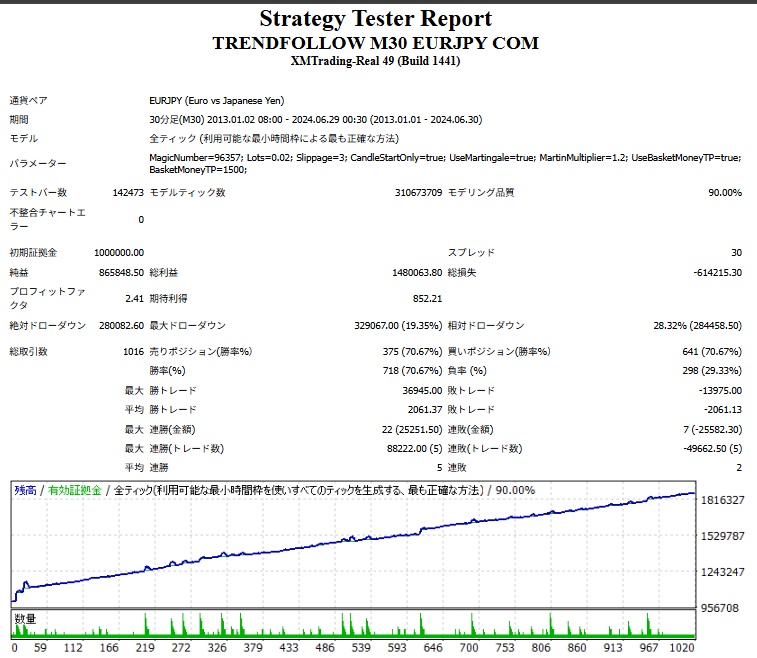Click the 残高 legend label on chart

click(x=25, y=490)
